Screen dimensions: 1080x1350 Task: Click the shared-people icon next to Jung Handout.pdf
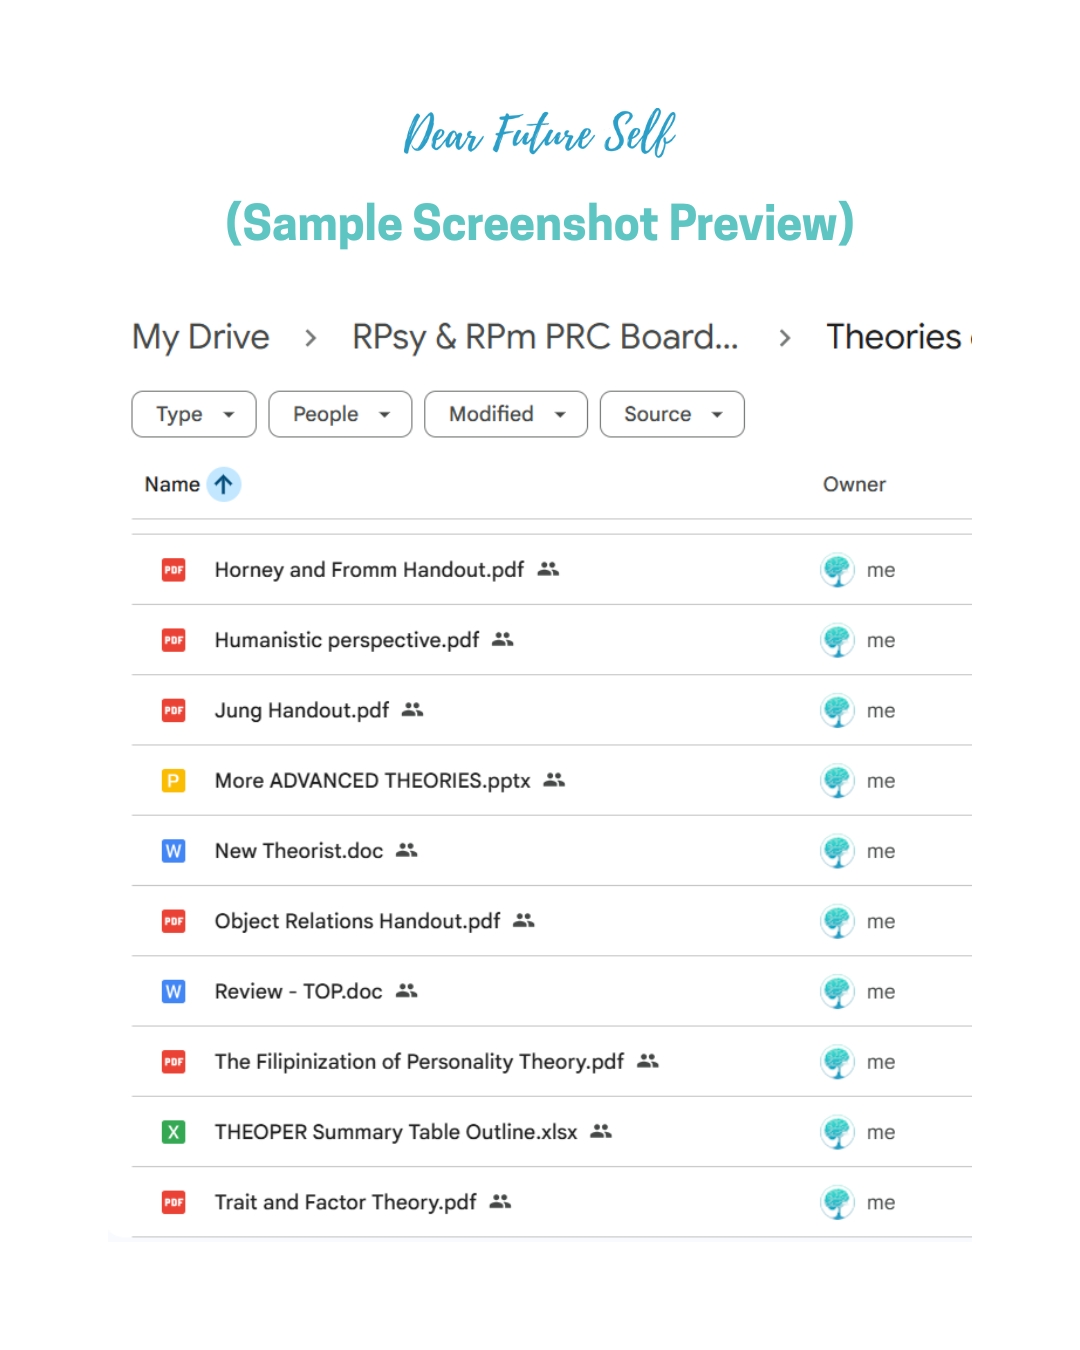point(413,710)
